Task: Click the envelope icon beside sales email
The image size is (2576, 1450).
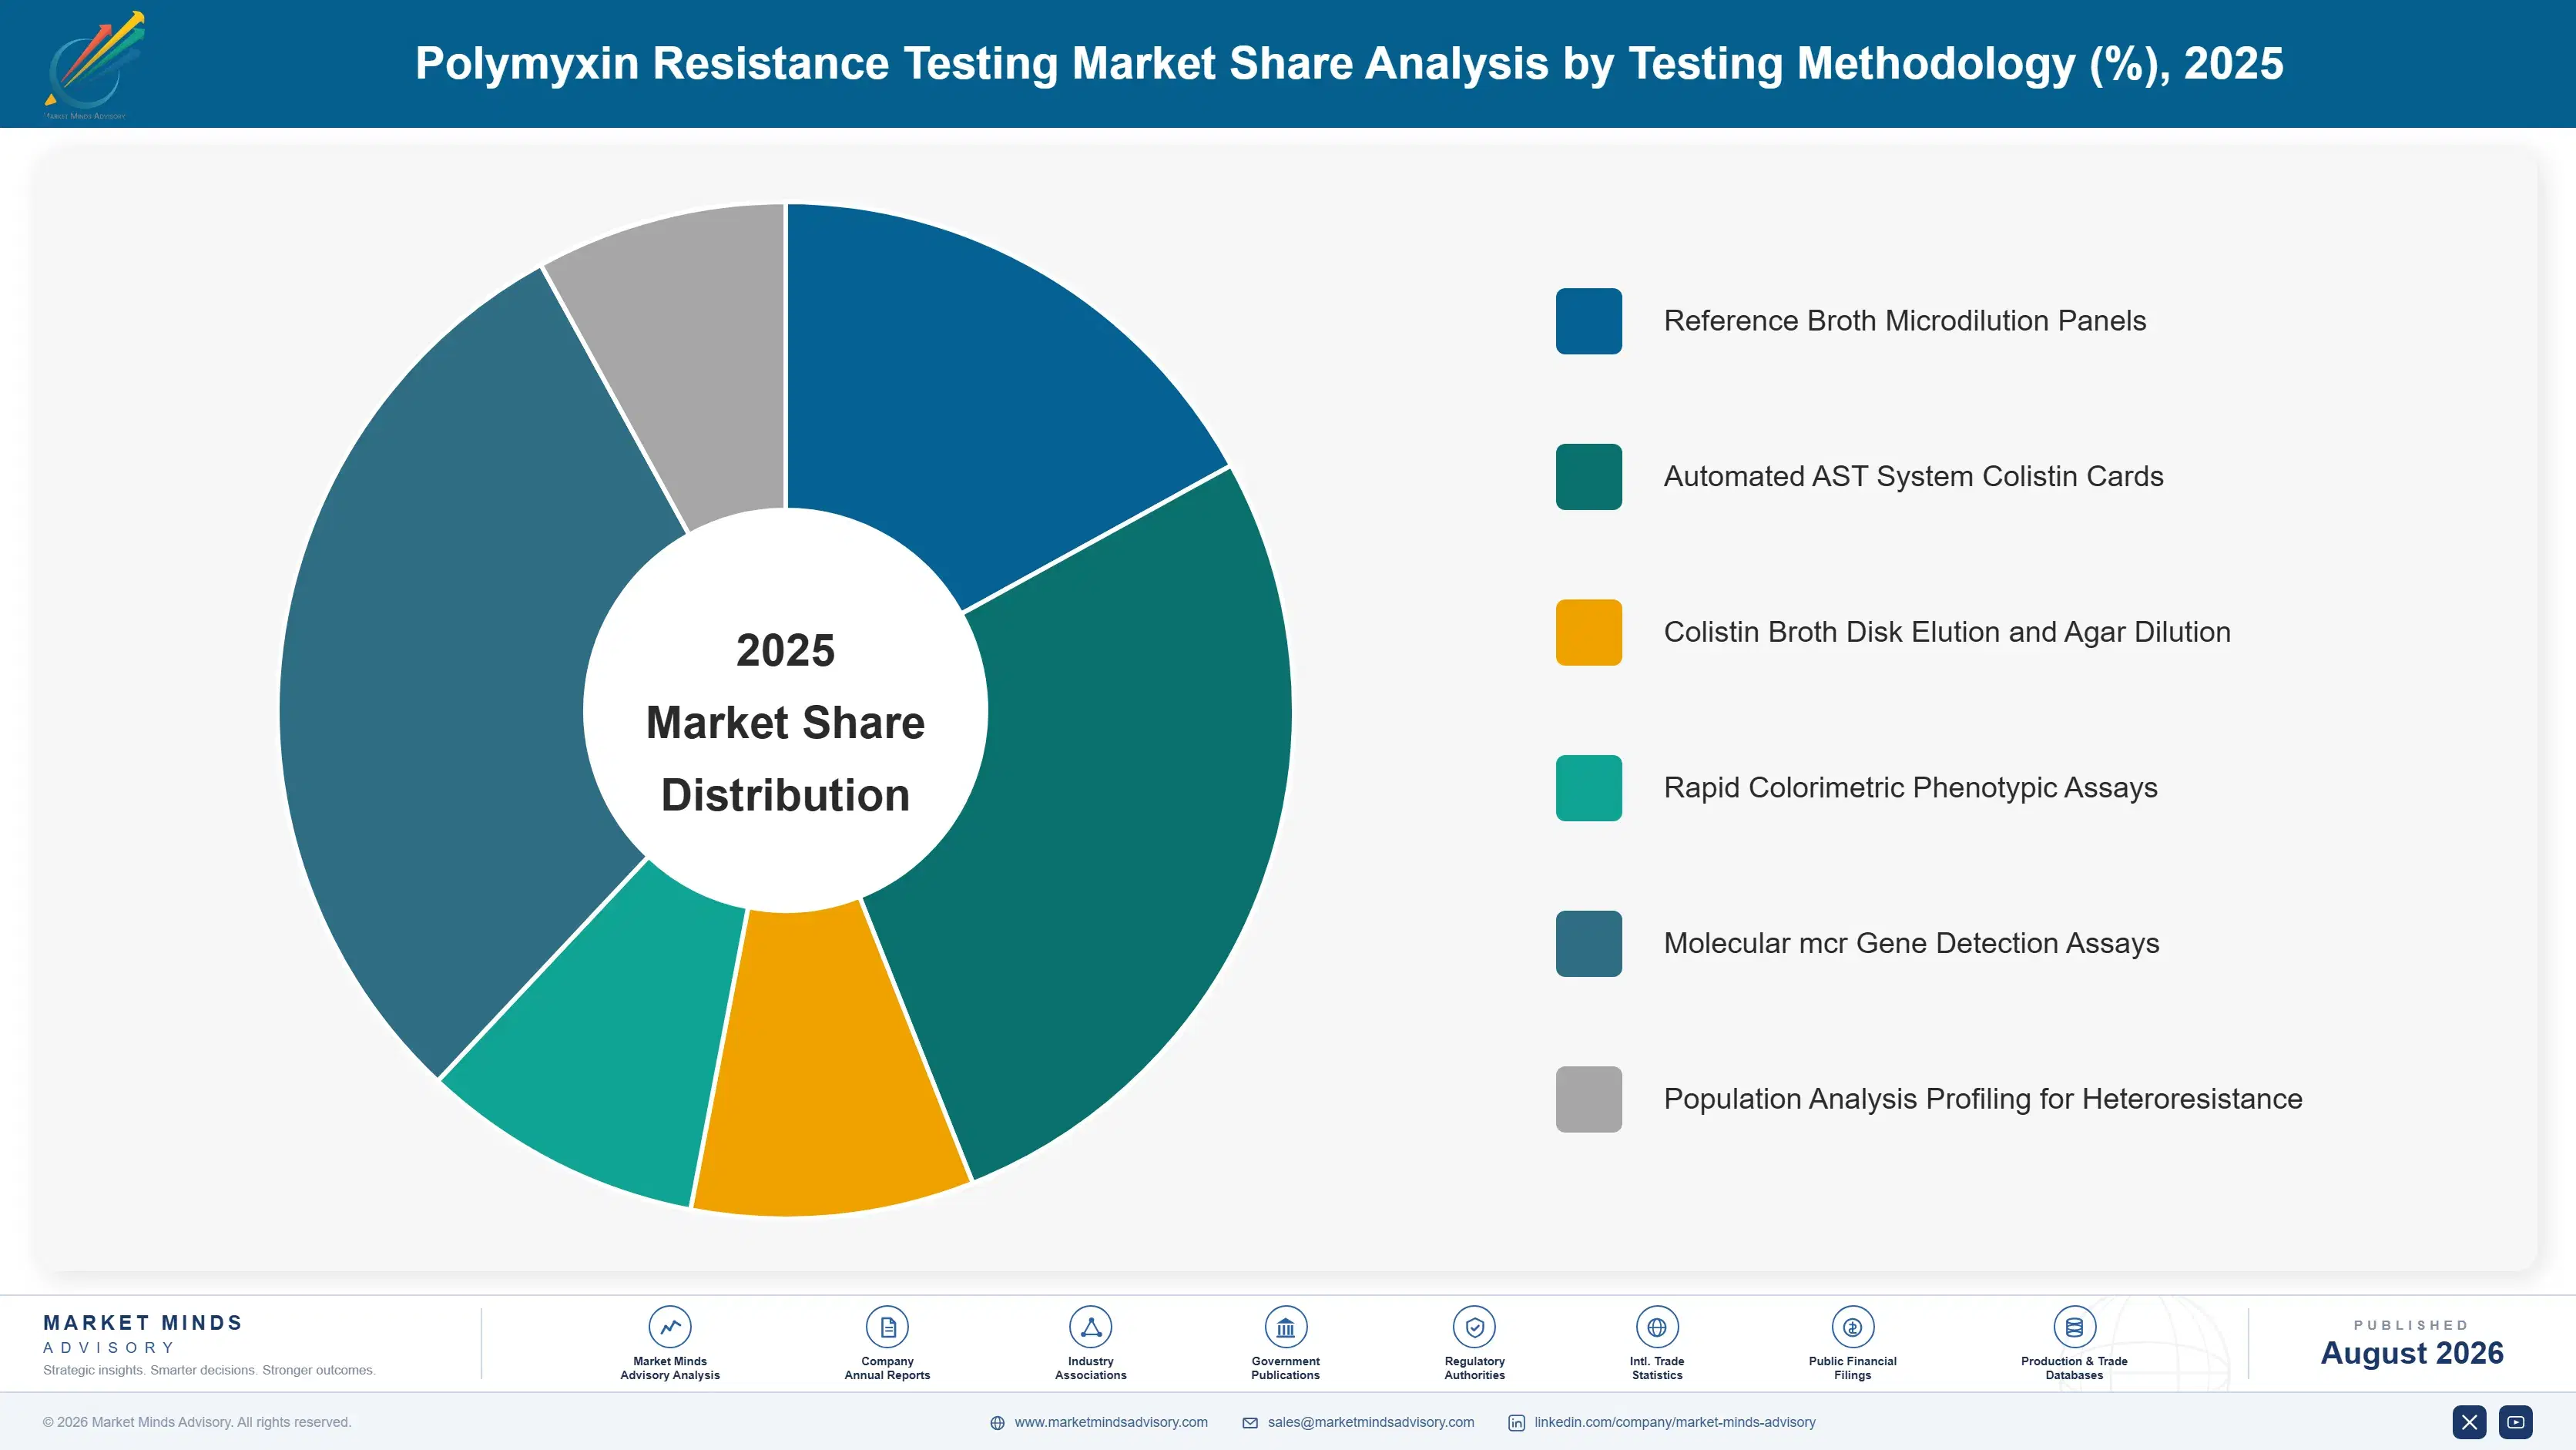Action: 1250,1423
